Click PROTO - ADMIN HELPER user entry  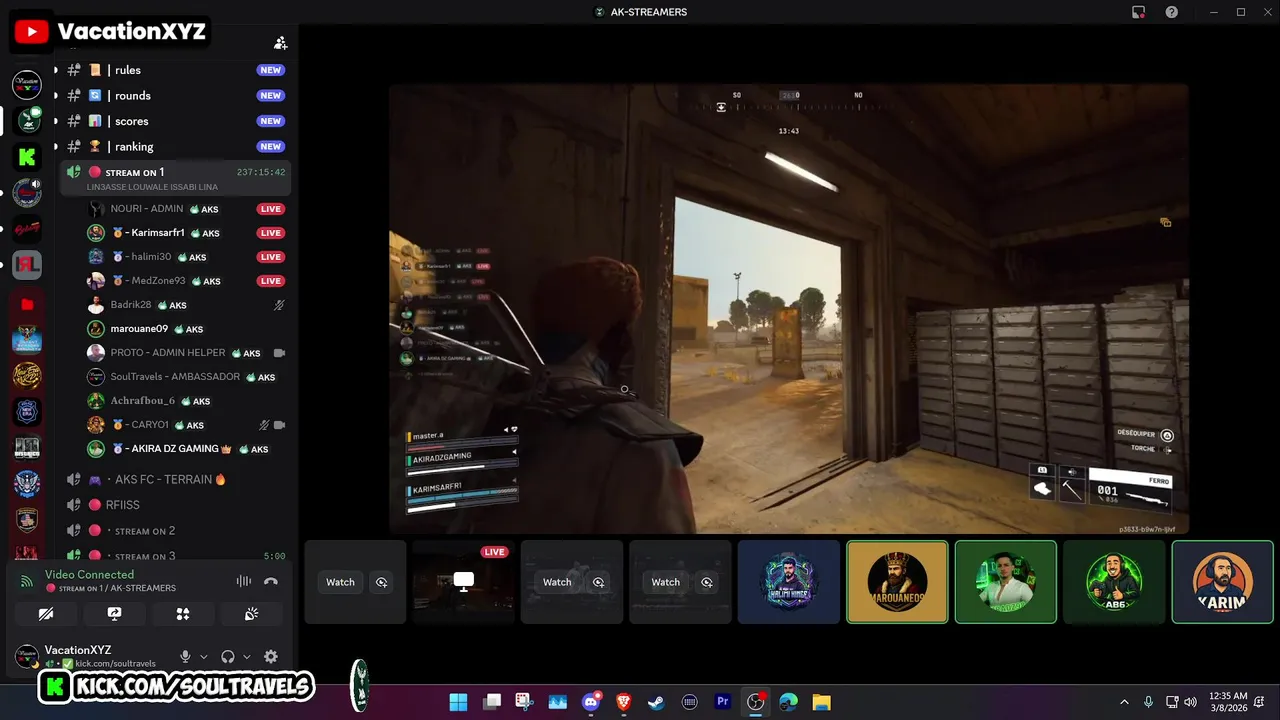pos(168,353)
